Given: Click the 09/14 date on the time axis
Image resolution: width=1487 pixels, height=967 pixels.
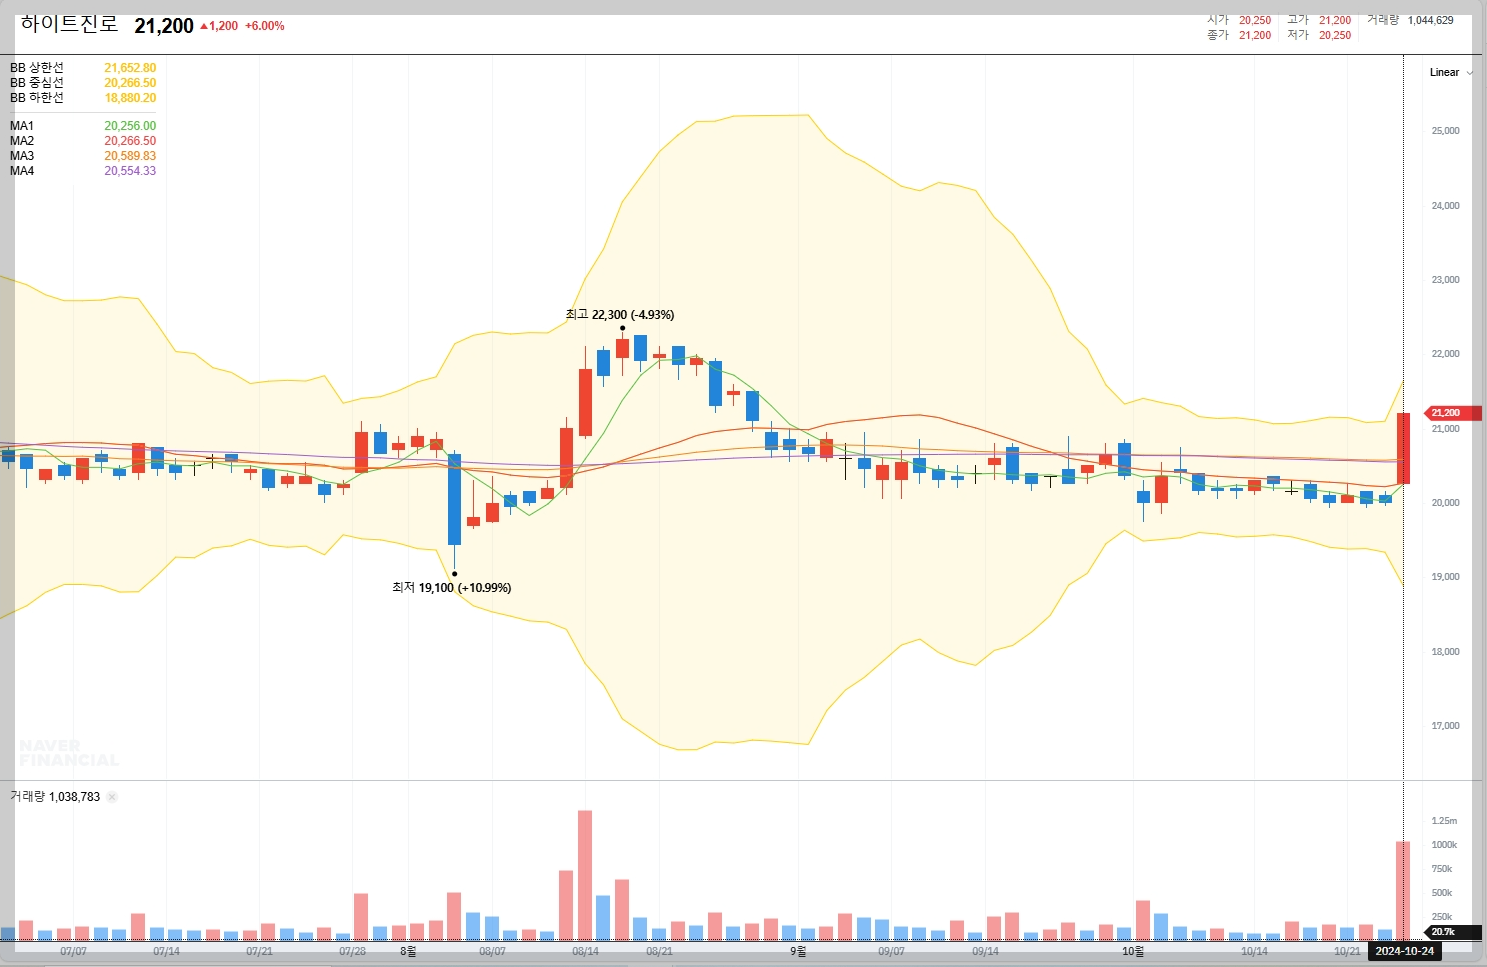Looking at the screenshot, I should pyautogui.click(x=985, y=951).
